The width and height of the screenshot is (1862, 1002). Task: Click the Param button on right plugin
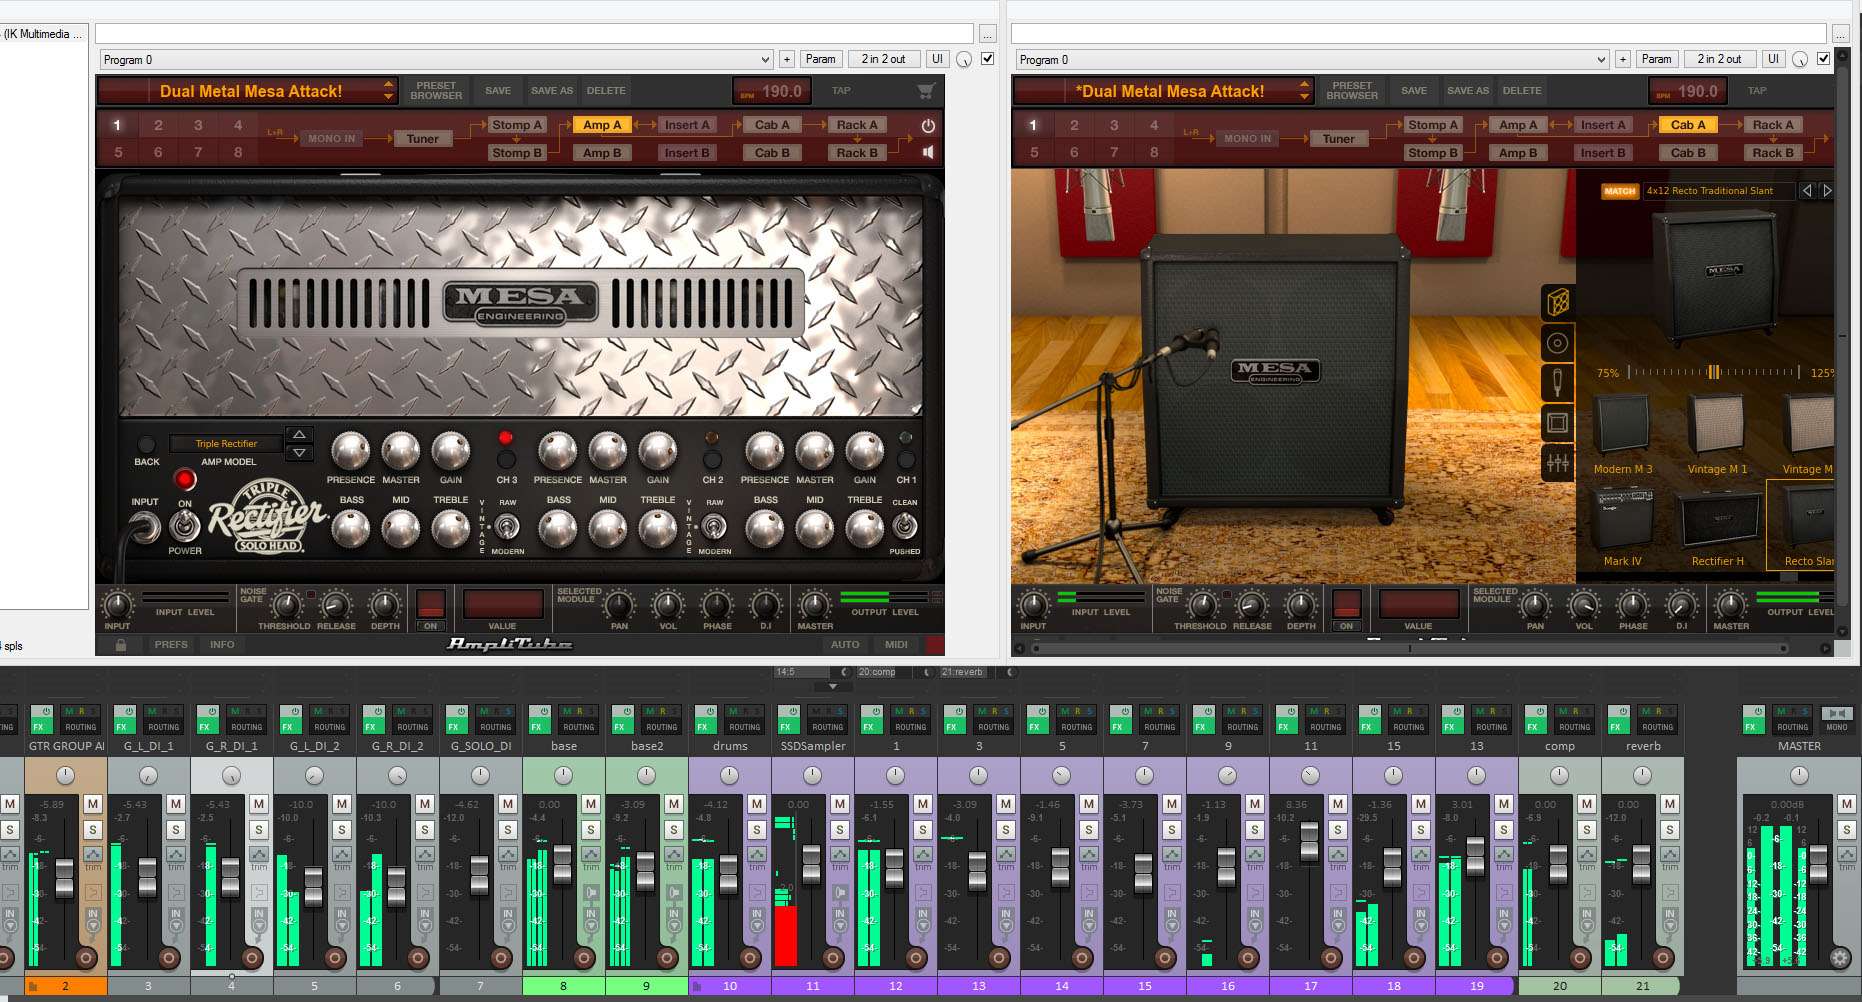(1656, 59)
